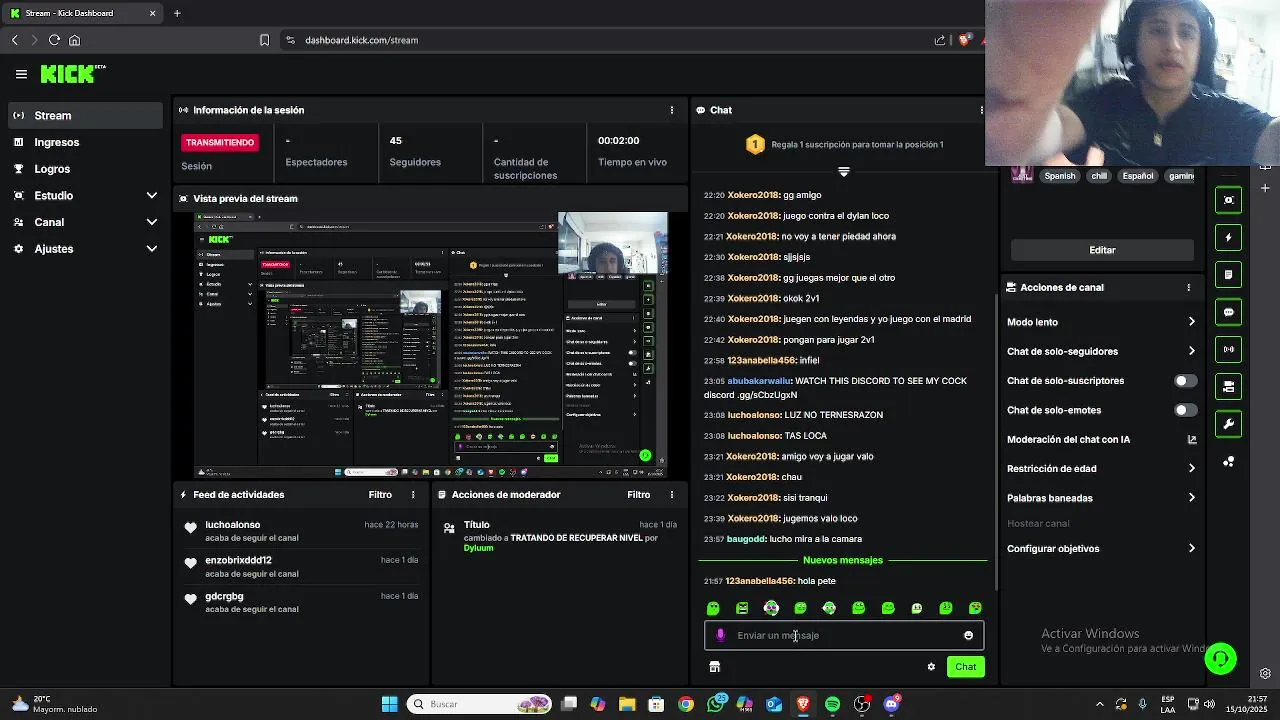The width and height of the screenshot is (1280, 720).
Task: Click the KICK logo
Action: pos(72,74)
